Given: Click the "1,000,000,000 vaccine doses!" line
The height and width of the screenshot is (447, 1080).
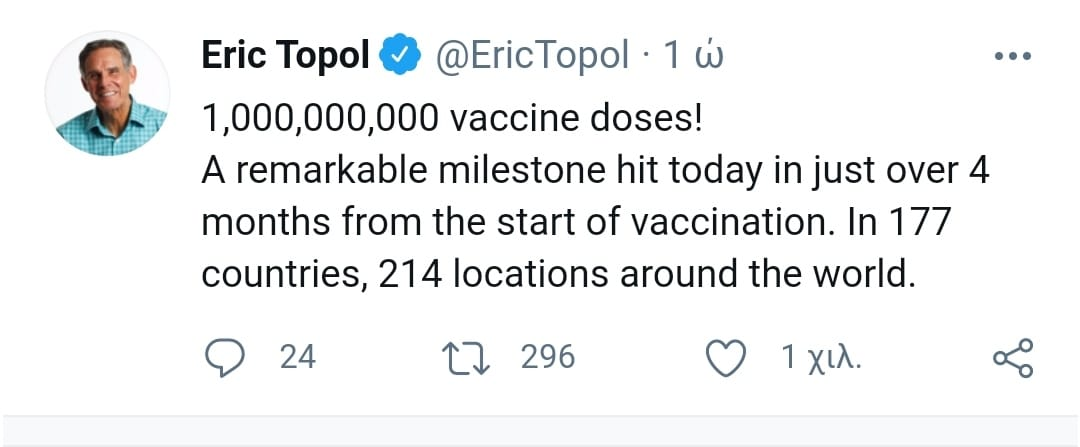Looking at the screenshot, I should (x=452, y=119).
